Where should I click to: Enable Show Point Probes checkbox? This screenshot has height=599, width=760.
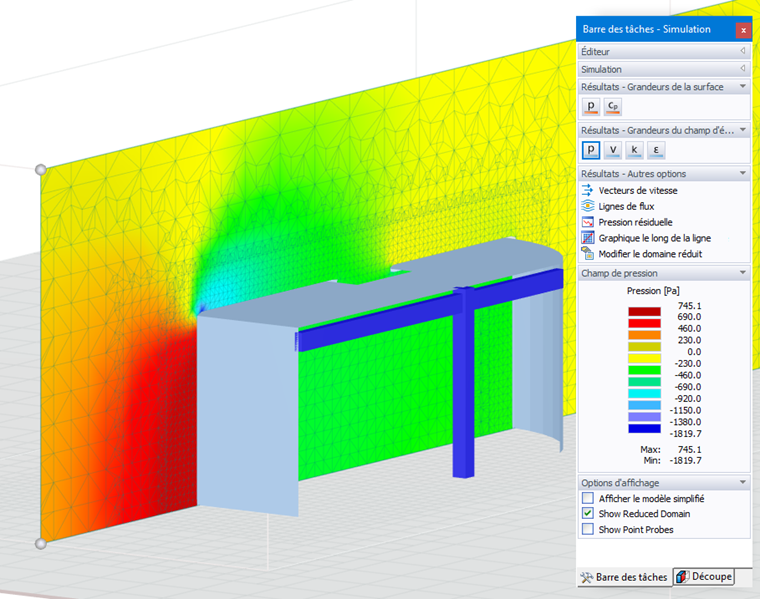(x=587, y=529)
